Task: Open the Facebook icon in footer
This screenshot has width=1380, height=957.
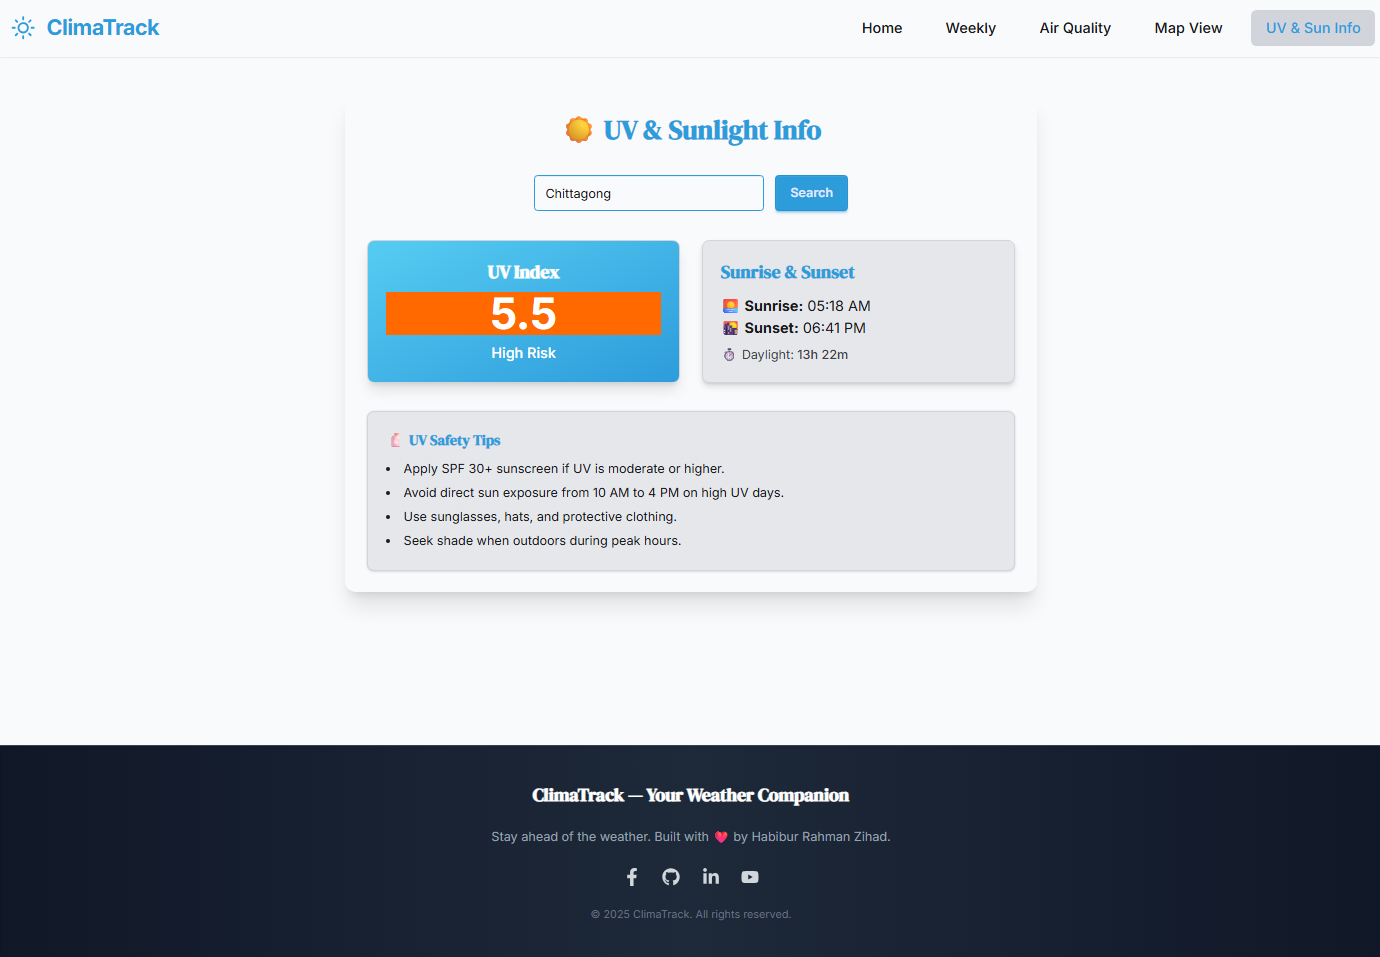Action: tap(632, 877)
